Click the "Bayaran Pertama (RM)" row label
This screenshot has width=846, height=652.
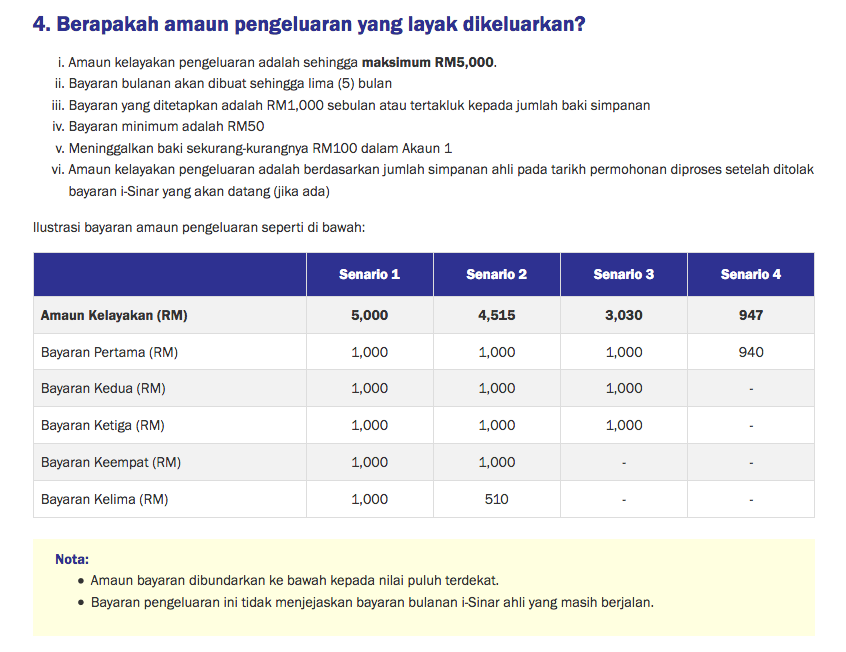tap(109, 352)
